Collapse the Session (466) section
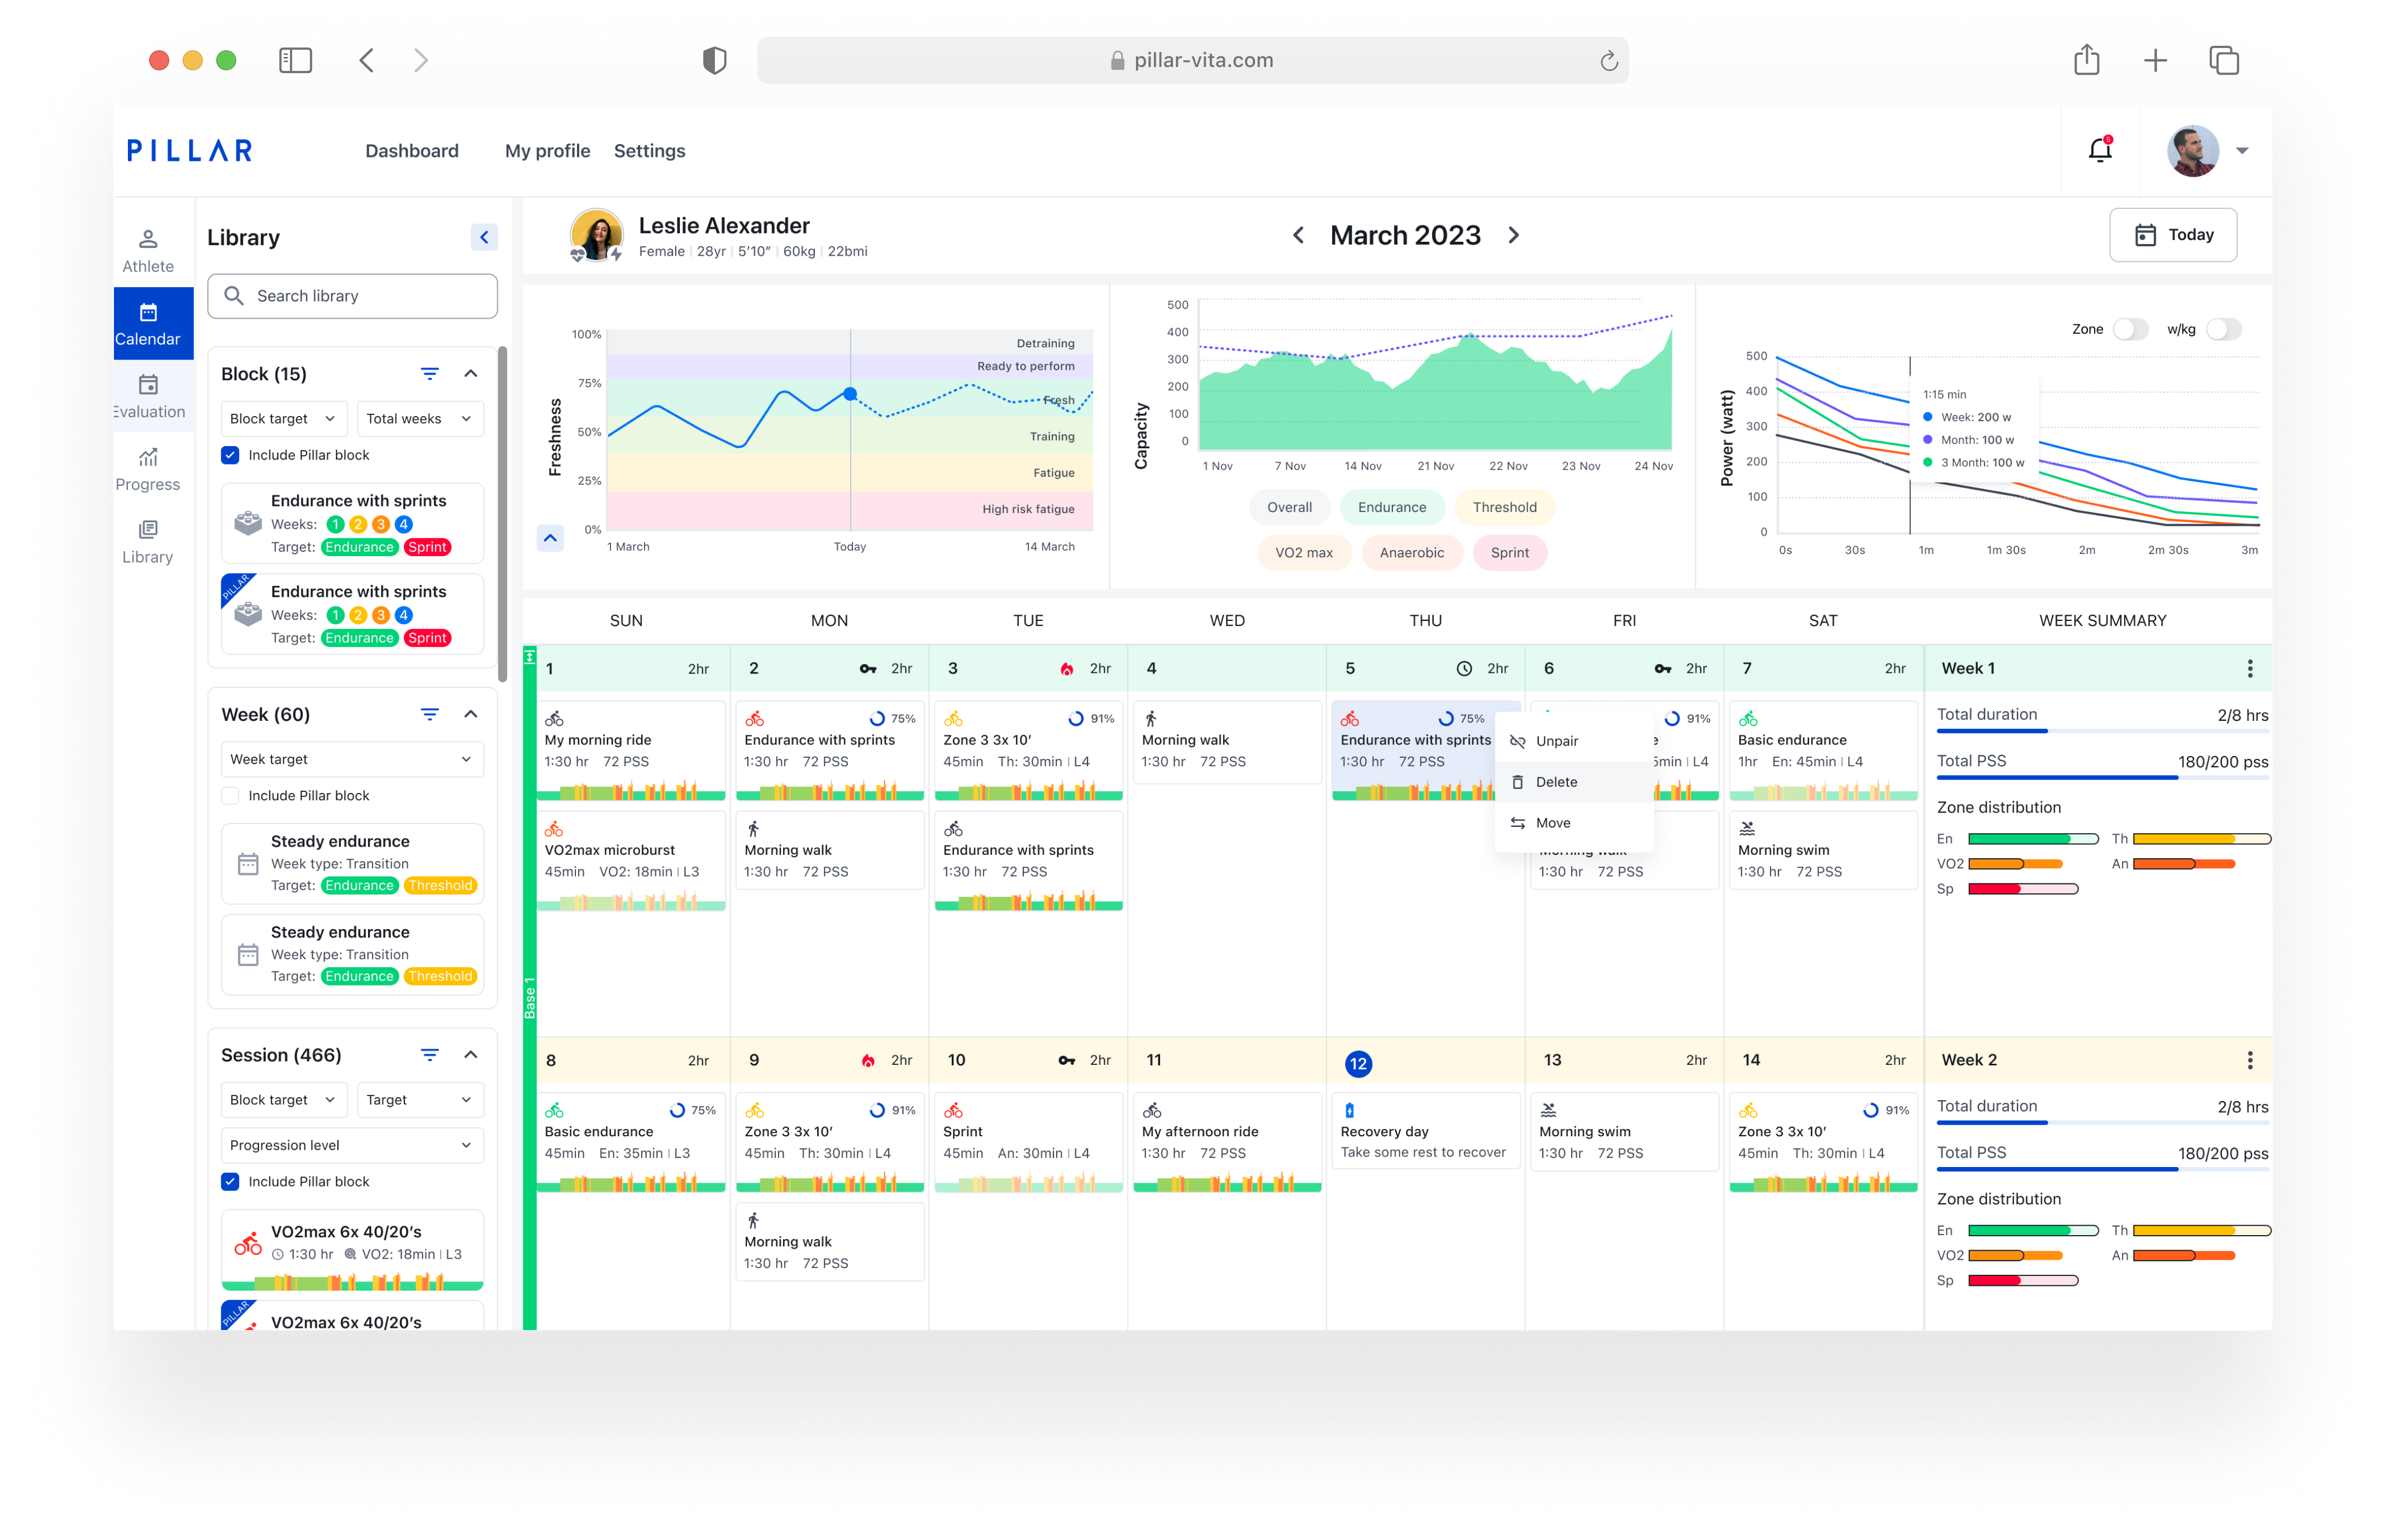This screenshot has height=1540, width=2385. click(470, 1055)
